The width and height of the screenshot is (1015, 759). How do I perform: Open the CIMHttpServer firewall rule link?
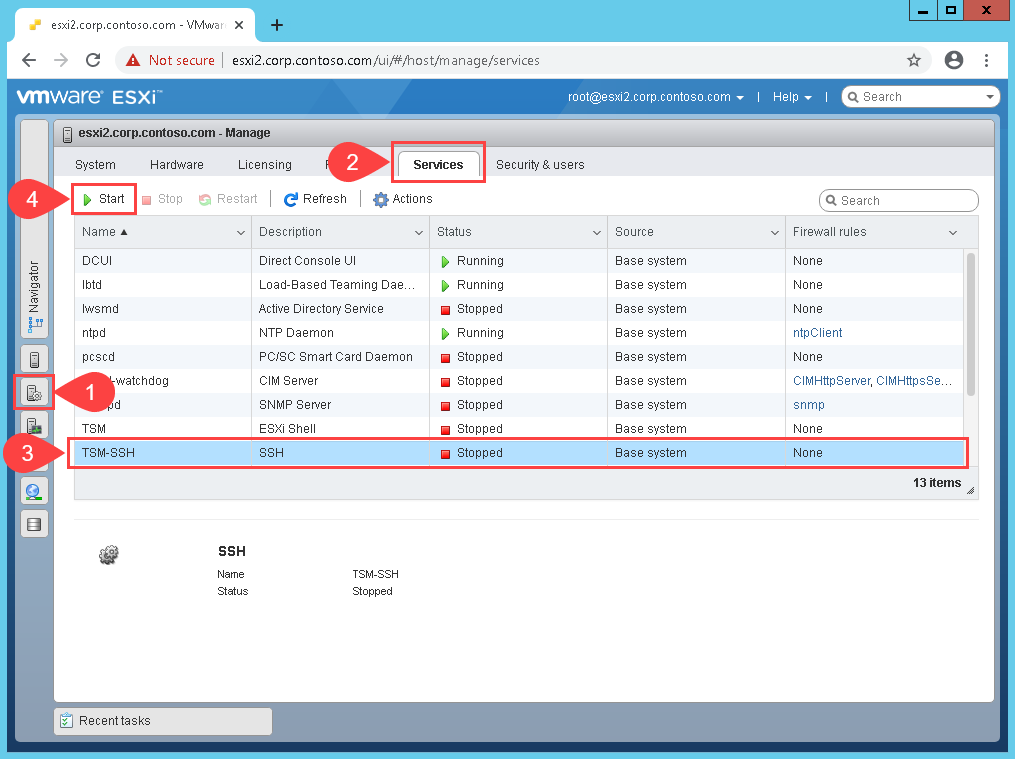[x=831, y=380]
